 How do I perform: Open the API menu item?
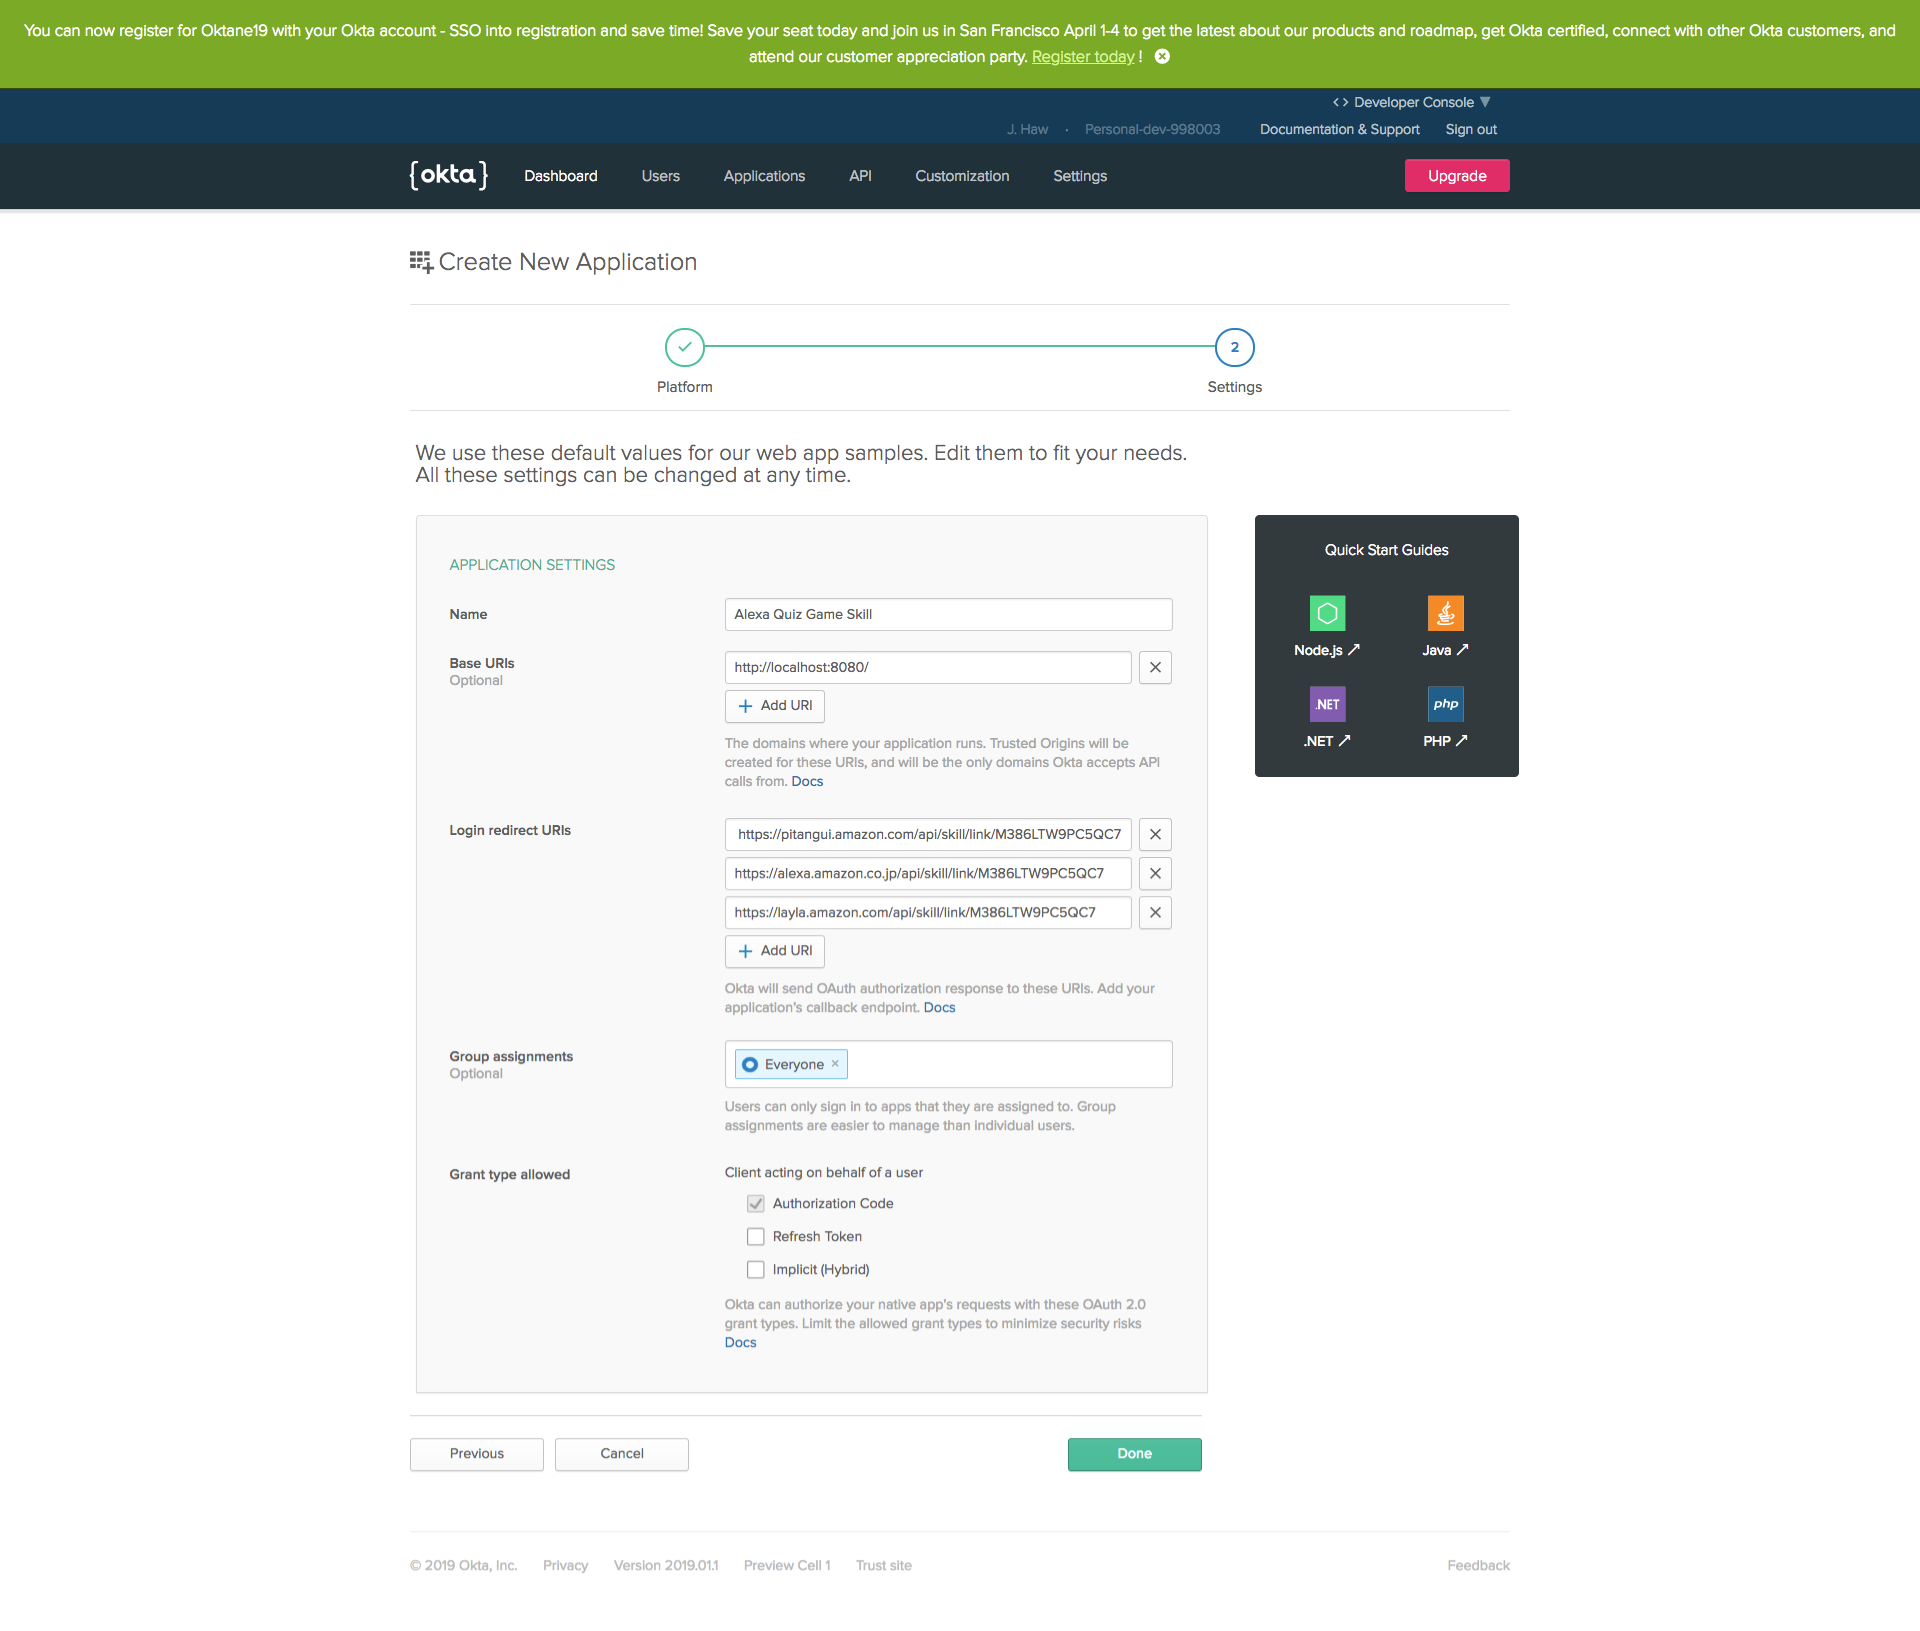click(x=861, y=175)
